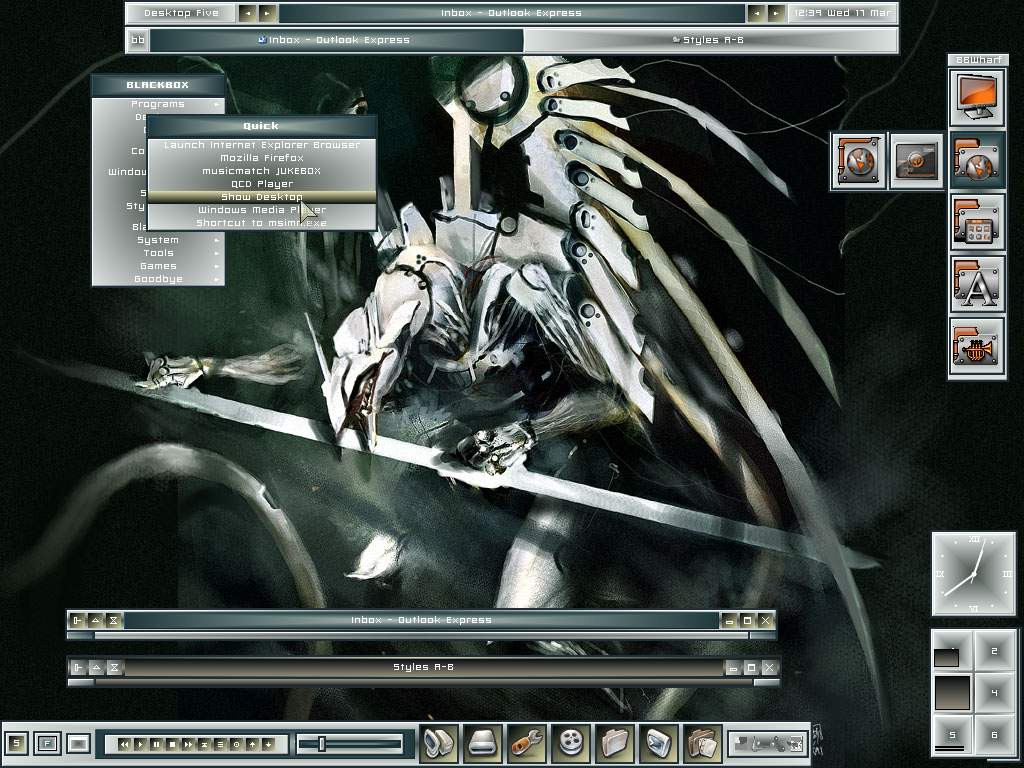Launch the film reel media dock icon
1024x768 pixels.
[571, 743]
